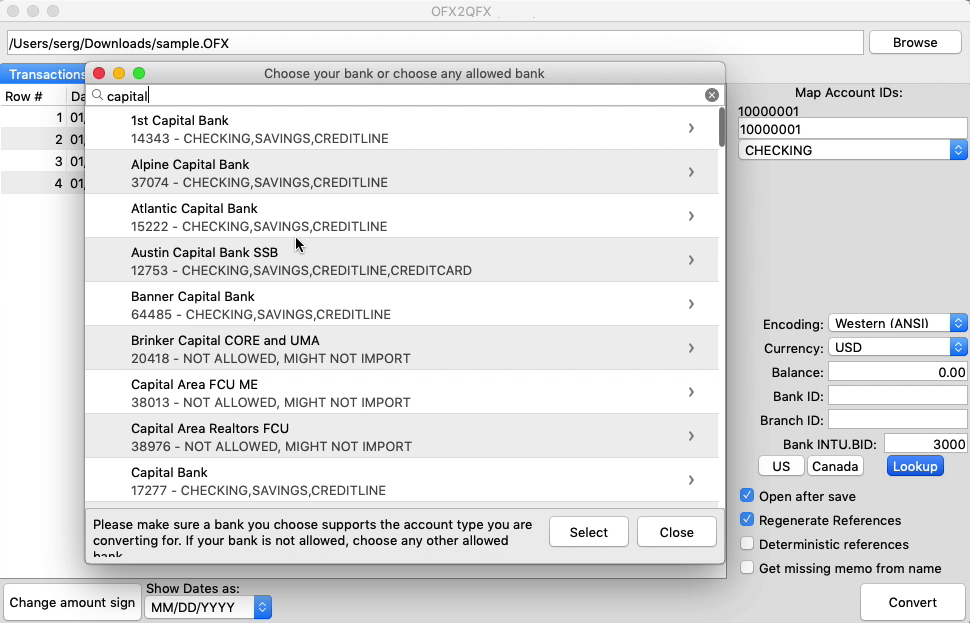Choose Brinker Capital CORE and UMA

point(401,348)
